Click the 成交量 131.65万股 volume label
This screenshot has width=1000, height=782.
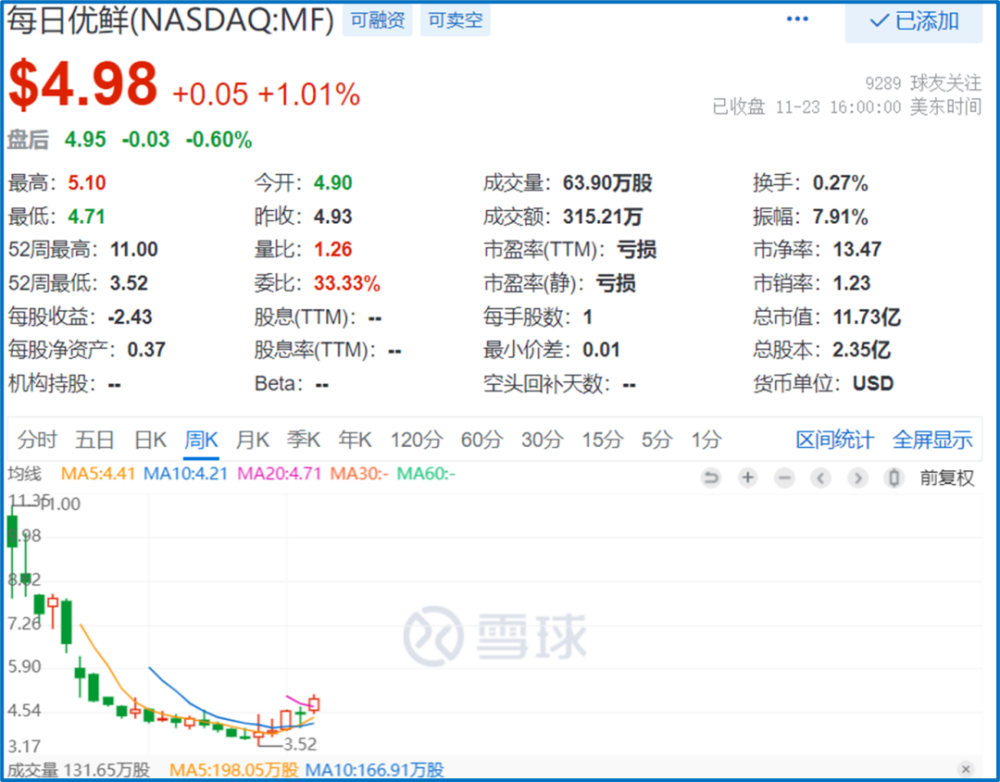coord(78,770)
